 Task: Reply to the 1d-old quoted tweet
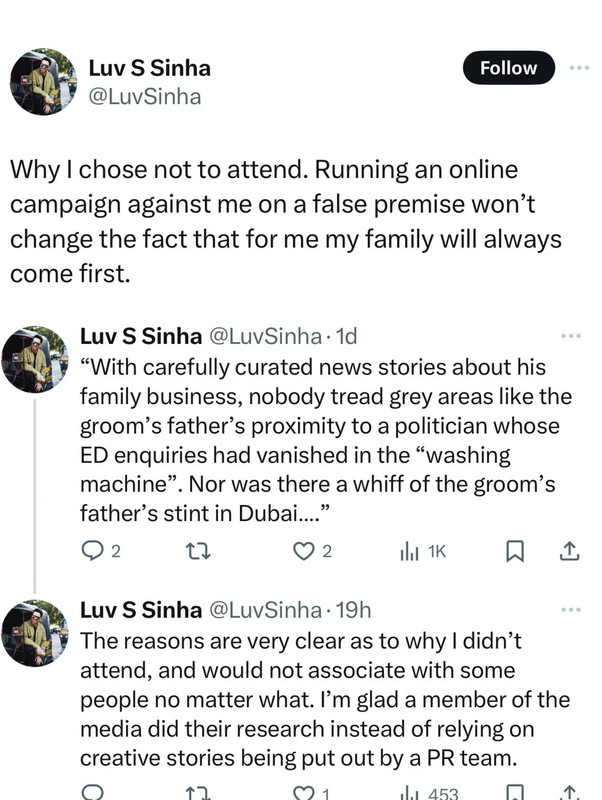tap(91, 549)
